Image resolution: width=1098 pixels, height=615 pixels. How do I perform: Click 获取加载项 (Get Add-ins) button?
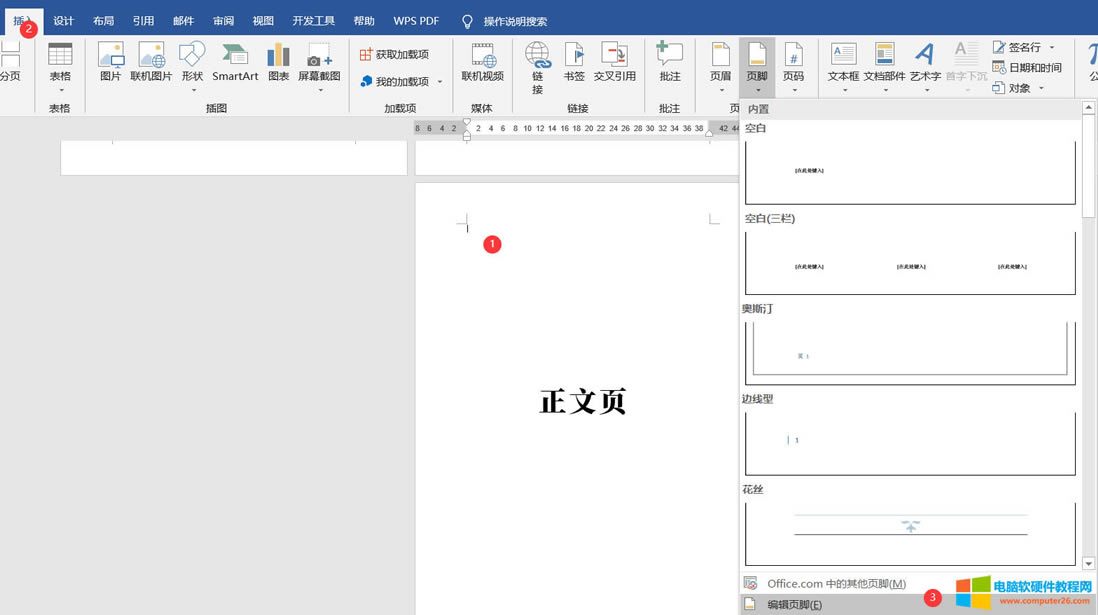[x=395, y=54]
